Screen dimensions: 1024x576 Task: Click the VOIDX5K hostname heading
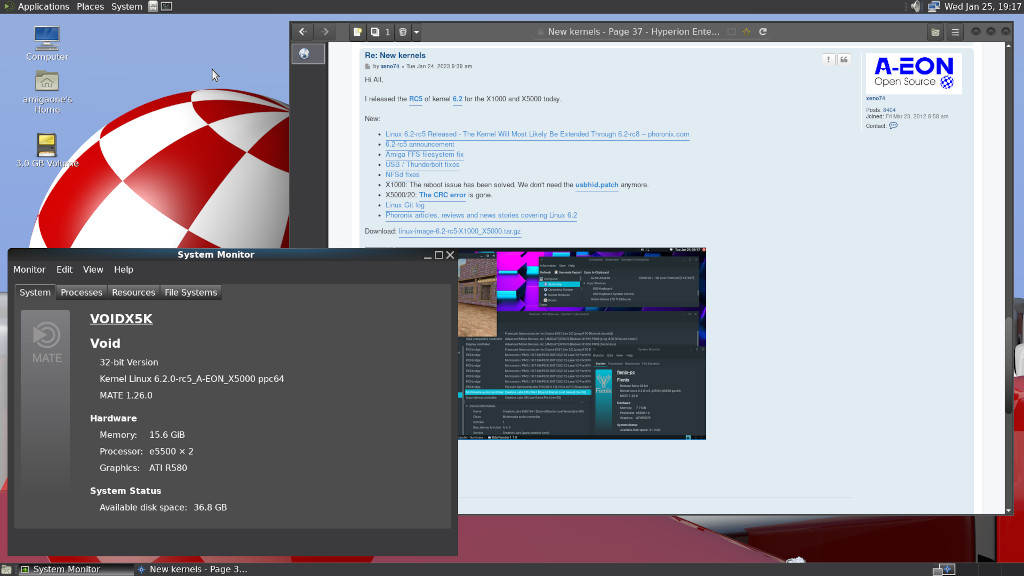(x=121, y=319)
